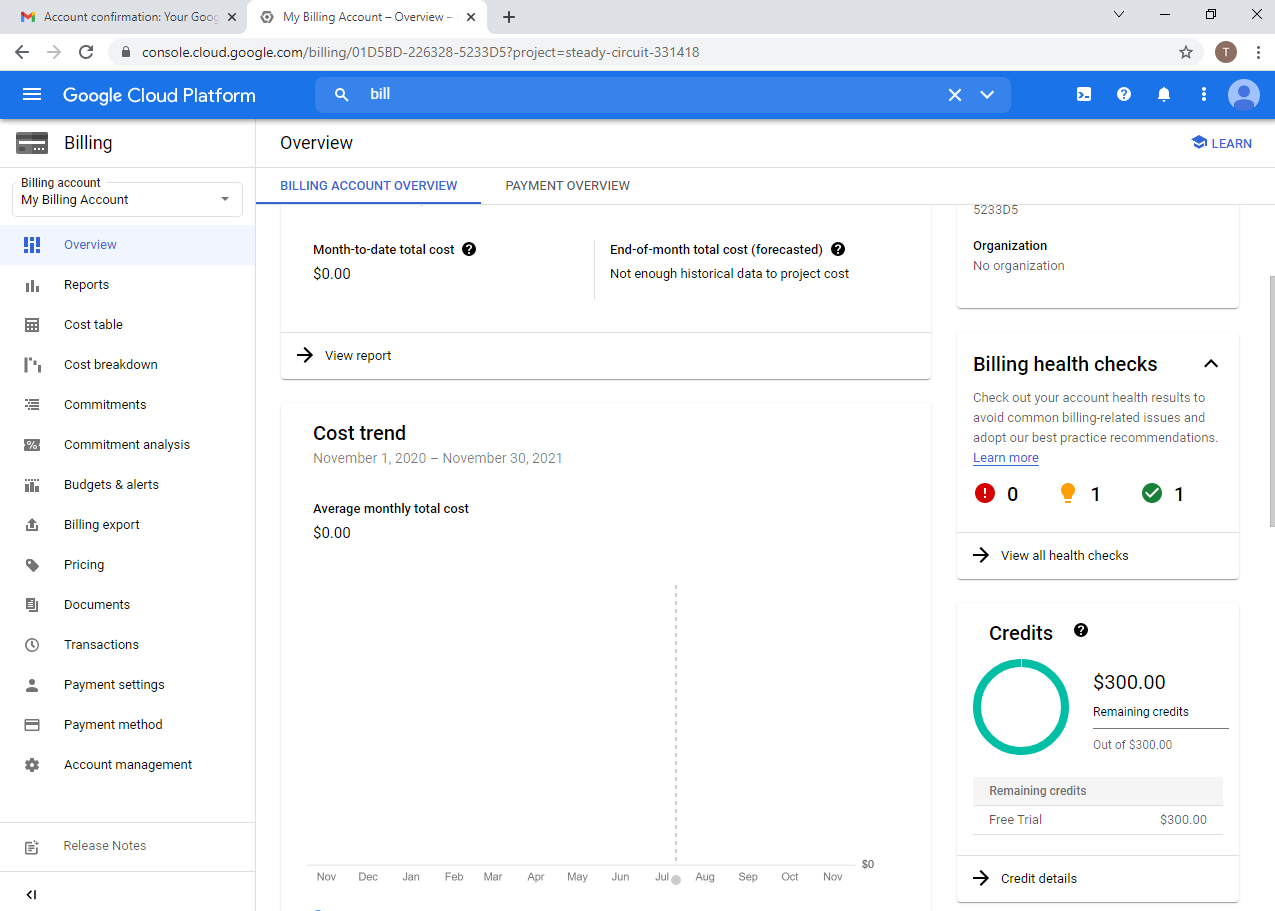Go to Overview in sidebar

(x=128, y=245)
